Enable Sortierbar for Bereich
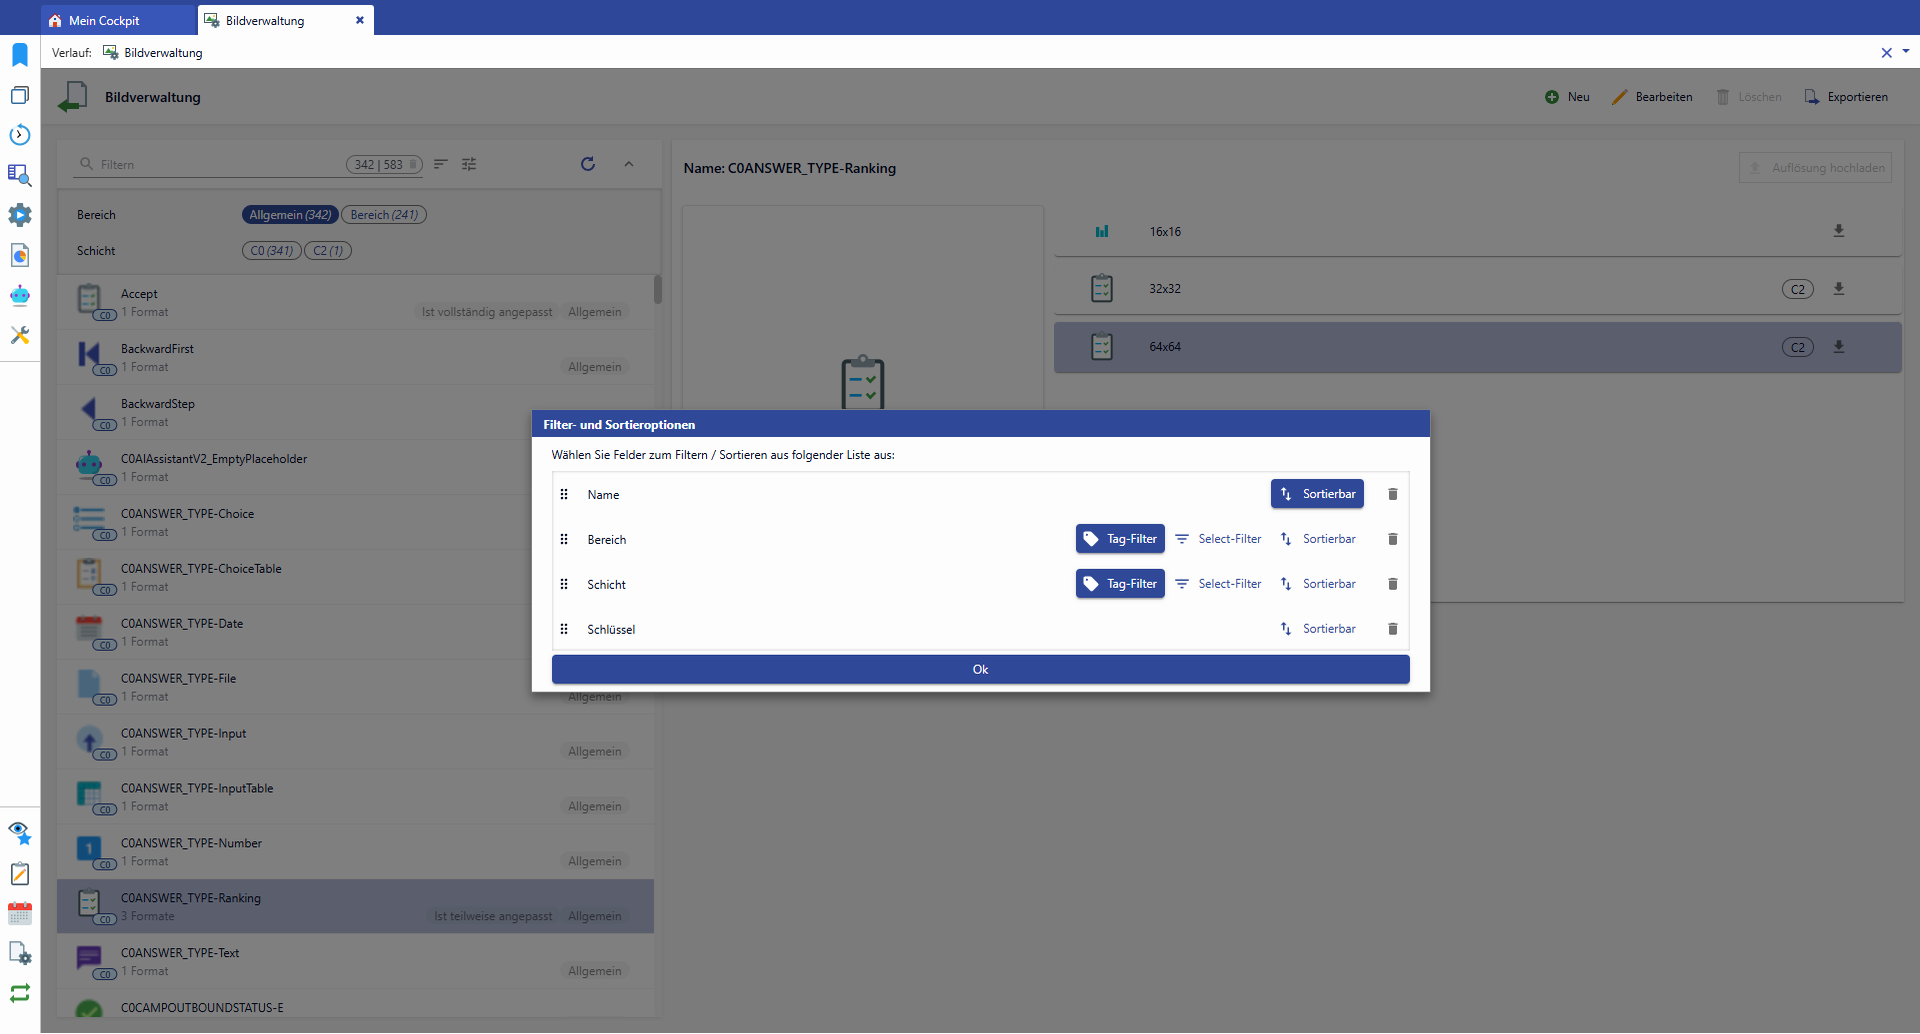Screen dimensions: 1920x1034 [1317, 539]
